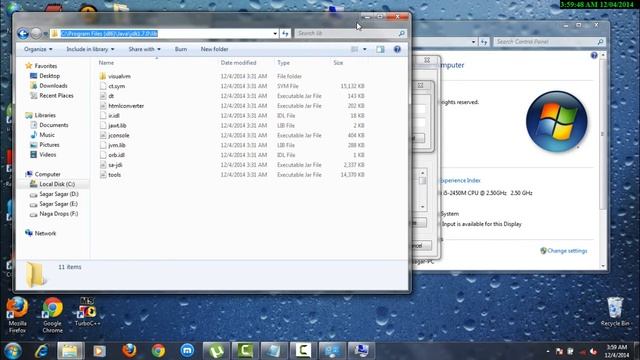Sort files by Name column header
Viewport: 640px width, 360px height.
(x=106, y=63)
